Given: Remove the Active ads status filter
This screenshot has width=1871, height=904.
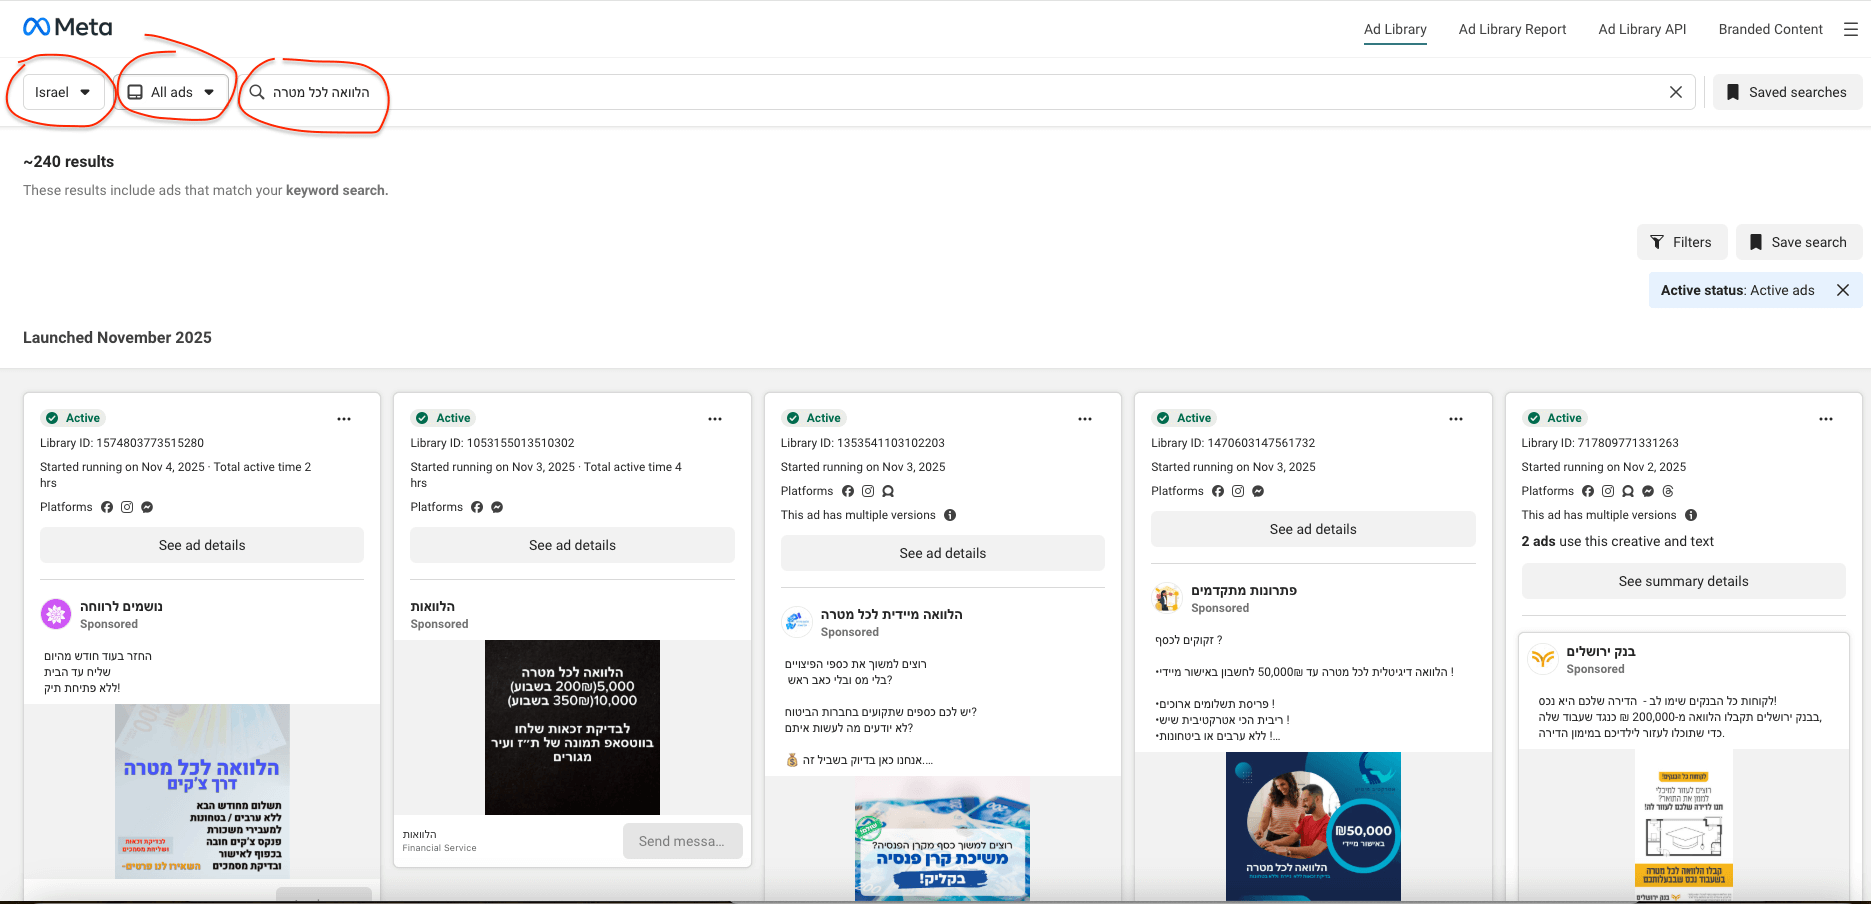Looking at the screenshot, I should coord(1843,290).
